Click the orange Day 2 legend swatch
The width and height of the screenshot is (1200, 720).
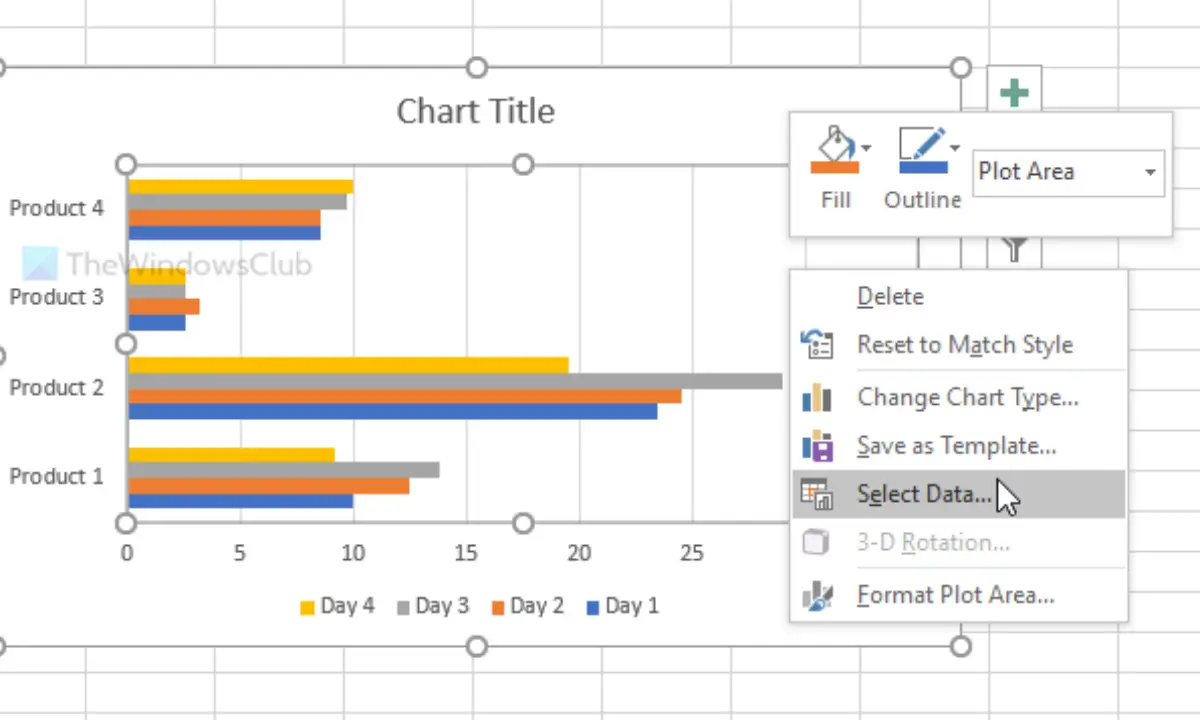click(x=497, y=607)
